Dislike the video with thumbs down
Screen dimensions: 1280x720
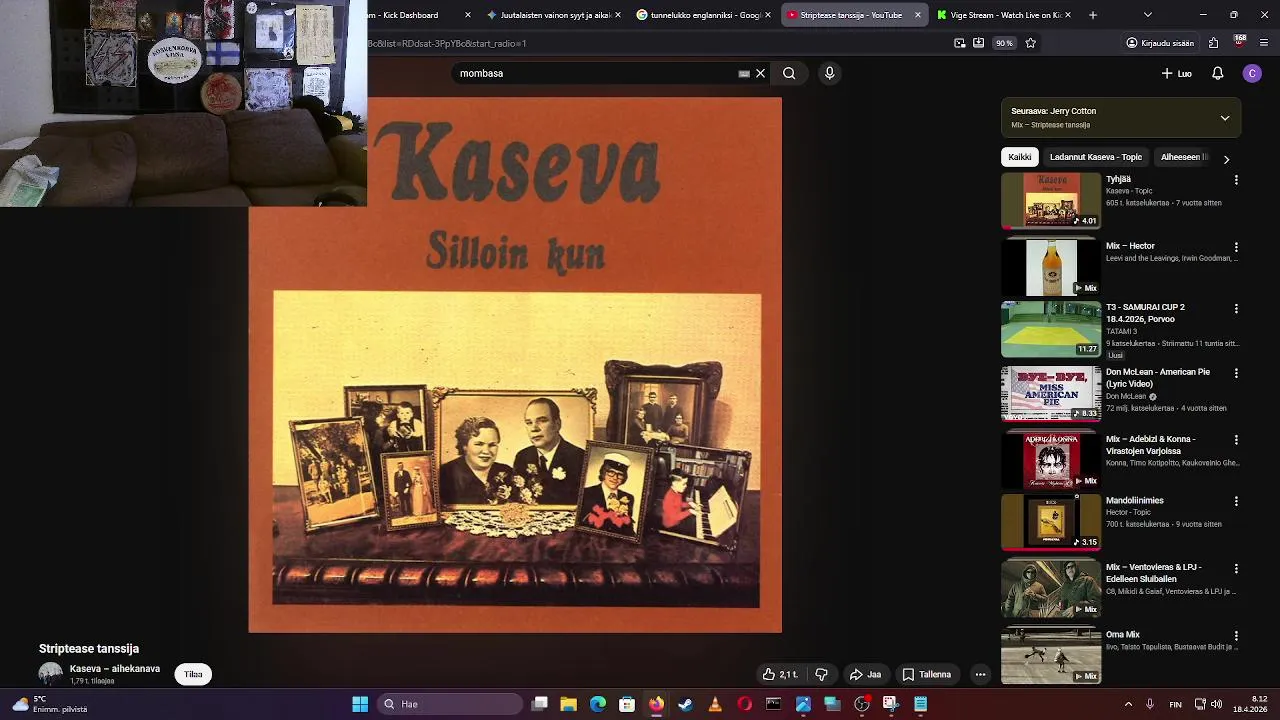coord(821,674)
